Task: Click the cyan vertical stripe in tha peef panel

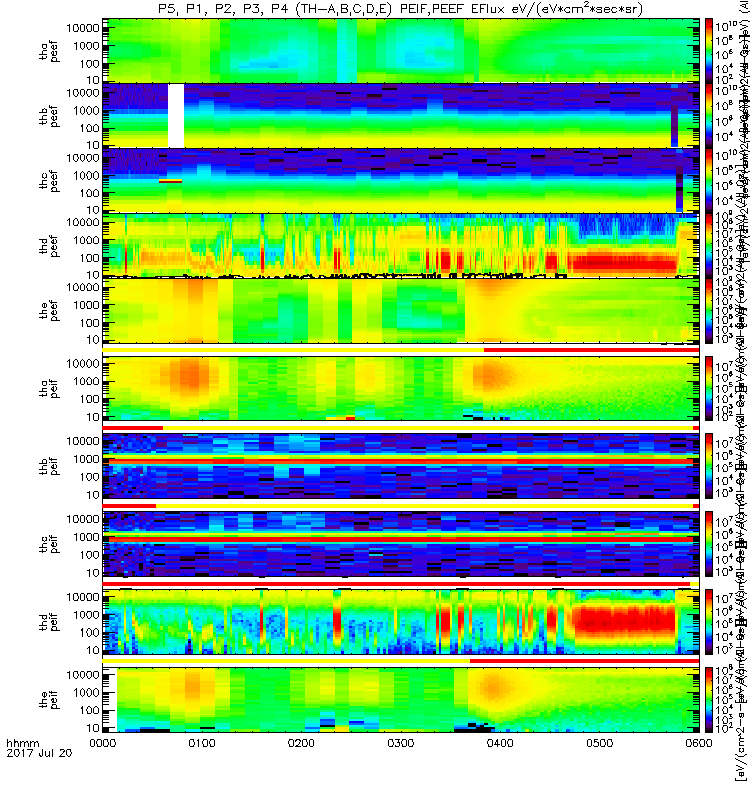Action: [x=347, y=51]
